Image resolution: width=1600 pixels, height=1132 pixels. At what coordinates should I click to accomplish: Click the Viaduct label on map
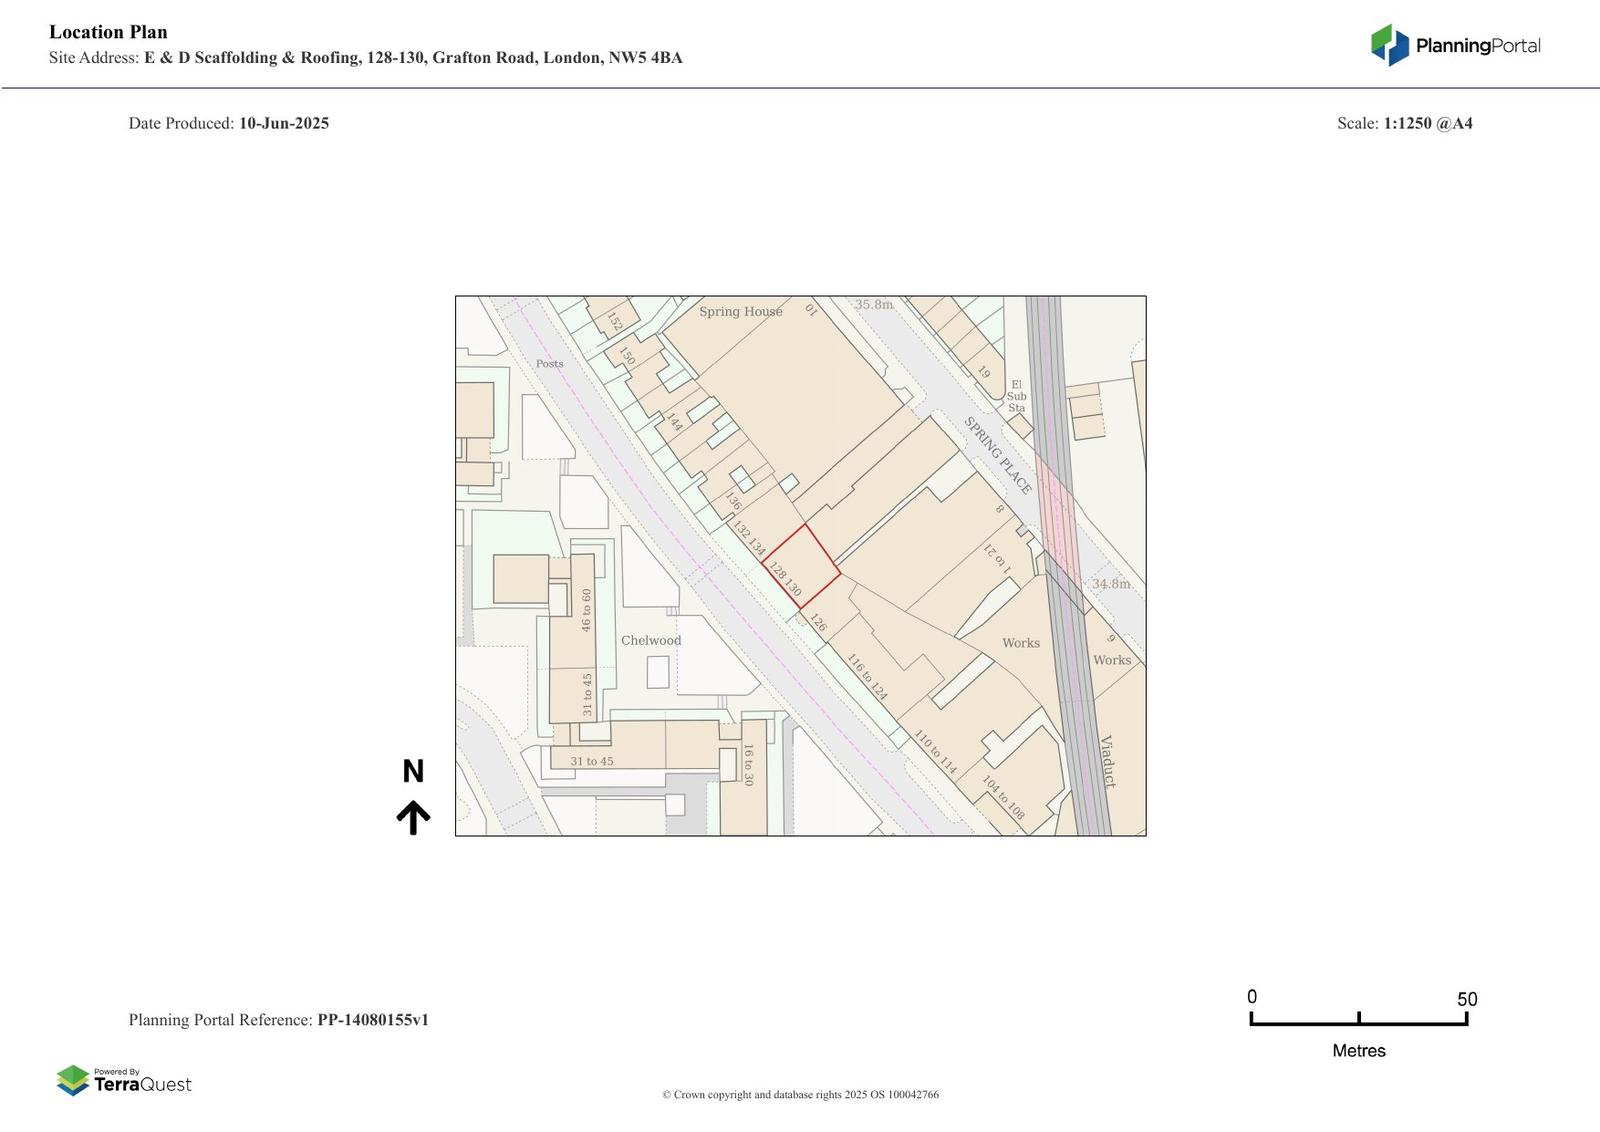(1106, 761)
